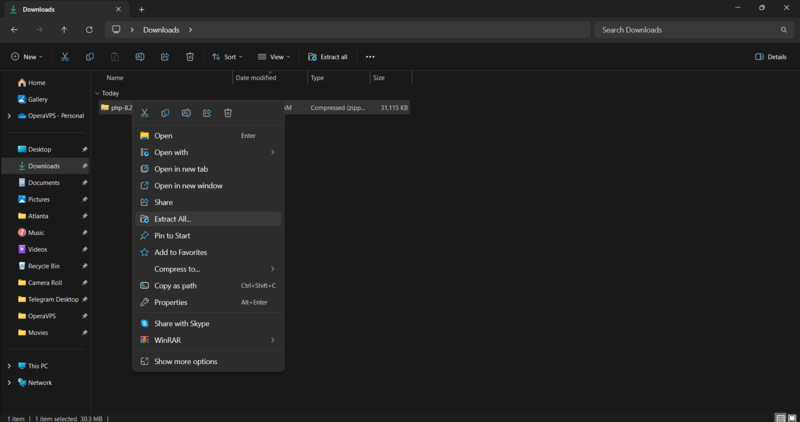The image size is (800, 422).
Task: Expand the OperaVPS - Personal tree node
Action: [9, 116]
